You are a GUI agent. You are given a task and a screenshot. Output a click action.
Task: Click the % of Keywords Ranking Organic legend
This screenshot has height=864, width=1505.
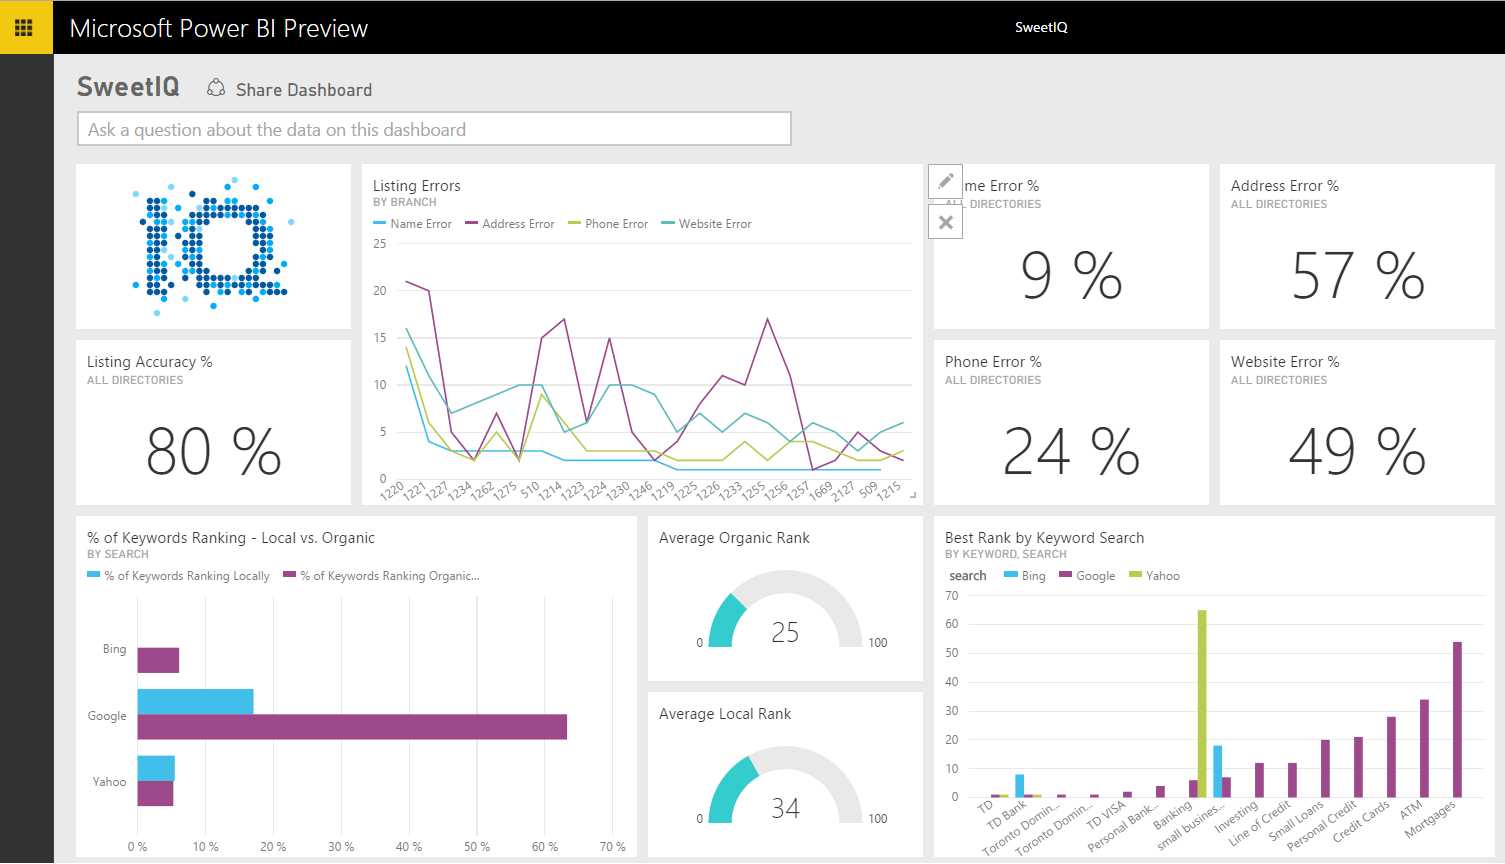[x=381, y=576]
